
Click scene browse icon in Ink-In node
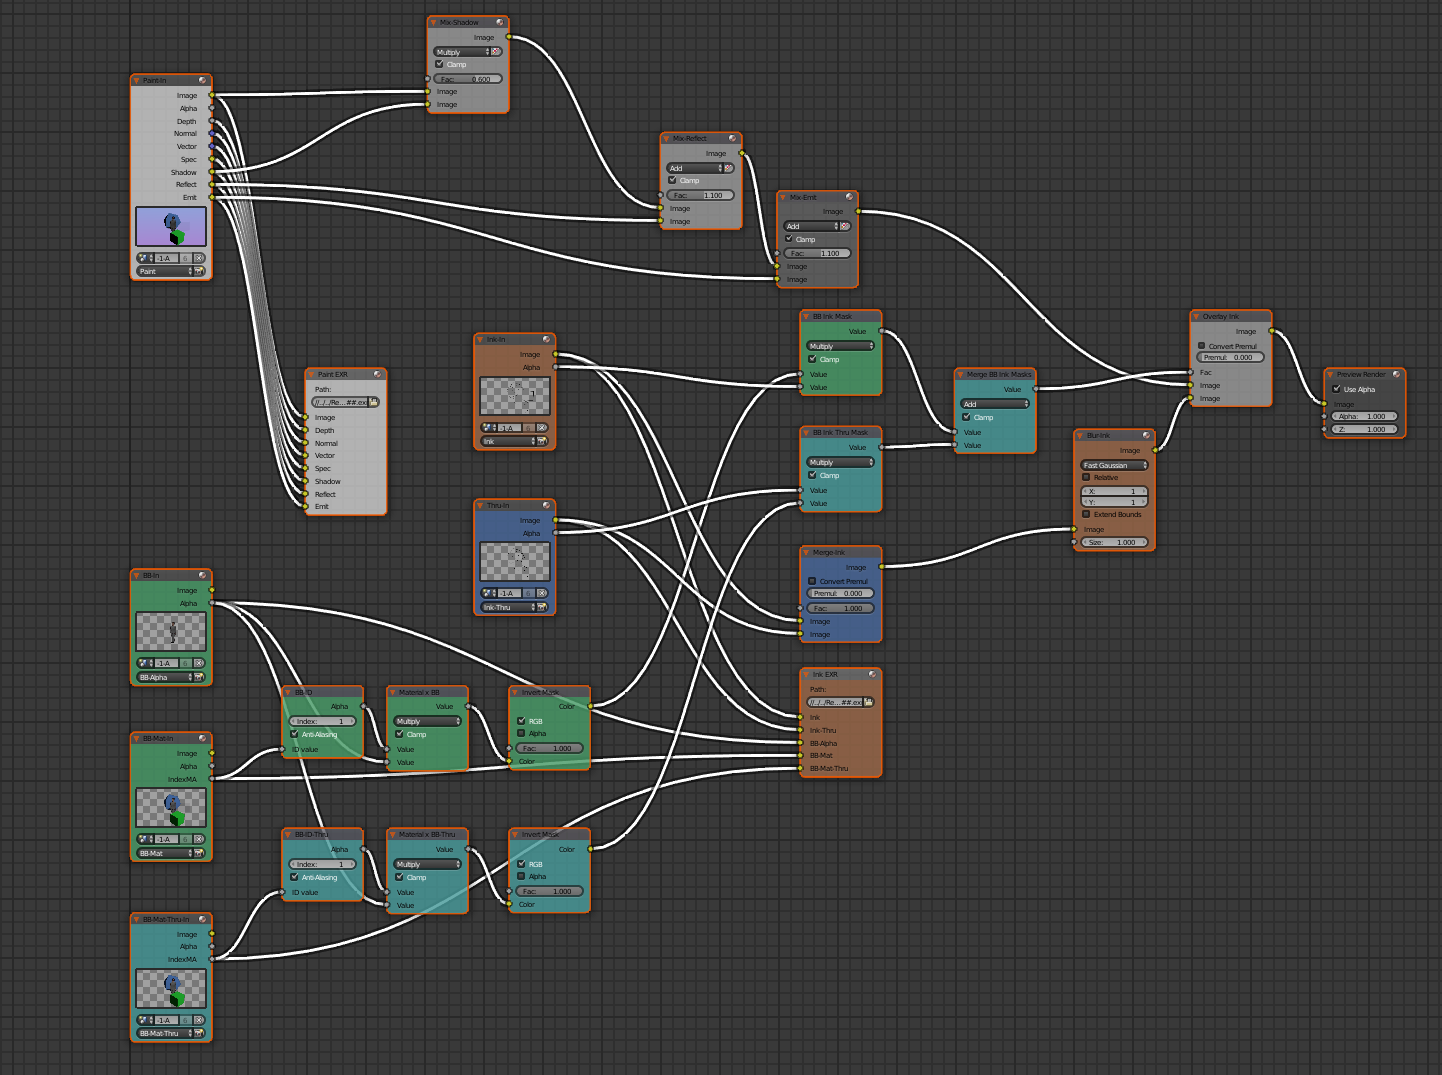[x=489, y=428]
